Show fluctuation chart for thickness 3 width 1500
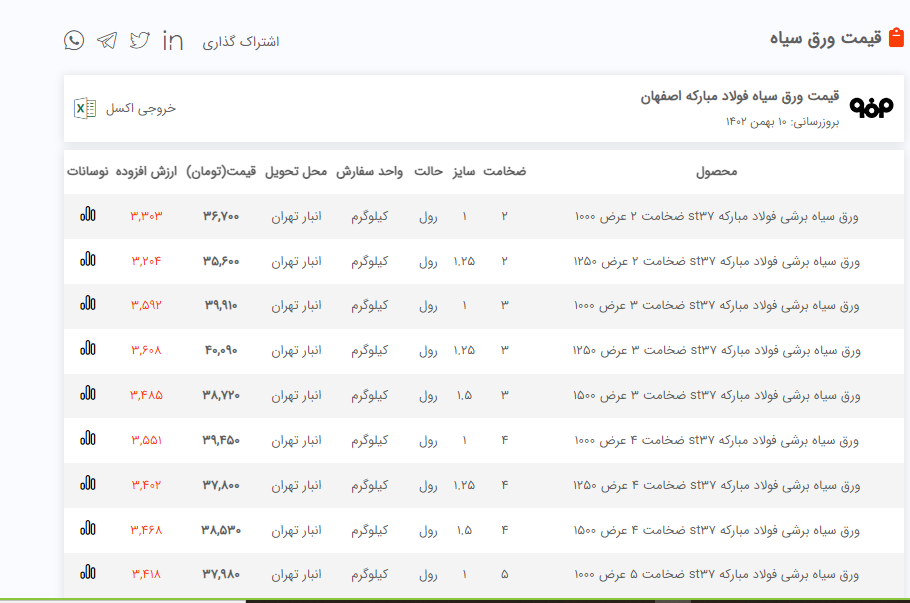The width and height of the screenshot is (910, 603). [88, 395]
